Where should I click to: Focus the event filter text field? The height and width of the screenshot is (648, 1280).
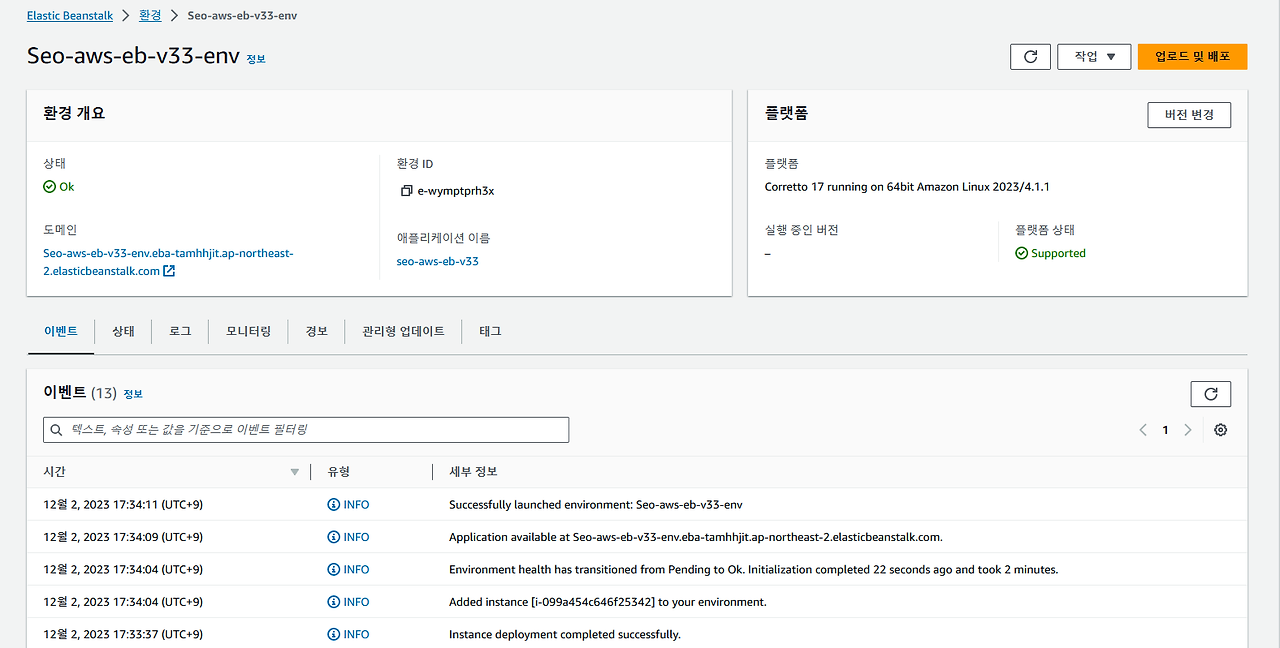[306, 430]
